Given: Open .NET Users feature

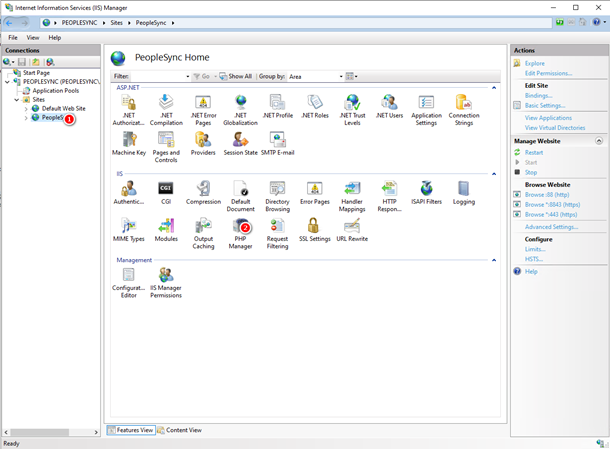Looking at the screenshot, I should click(389, 106).
